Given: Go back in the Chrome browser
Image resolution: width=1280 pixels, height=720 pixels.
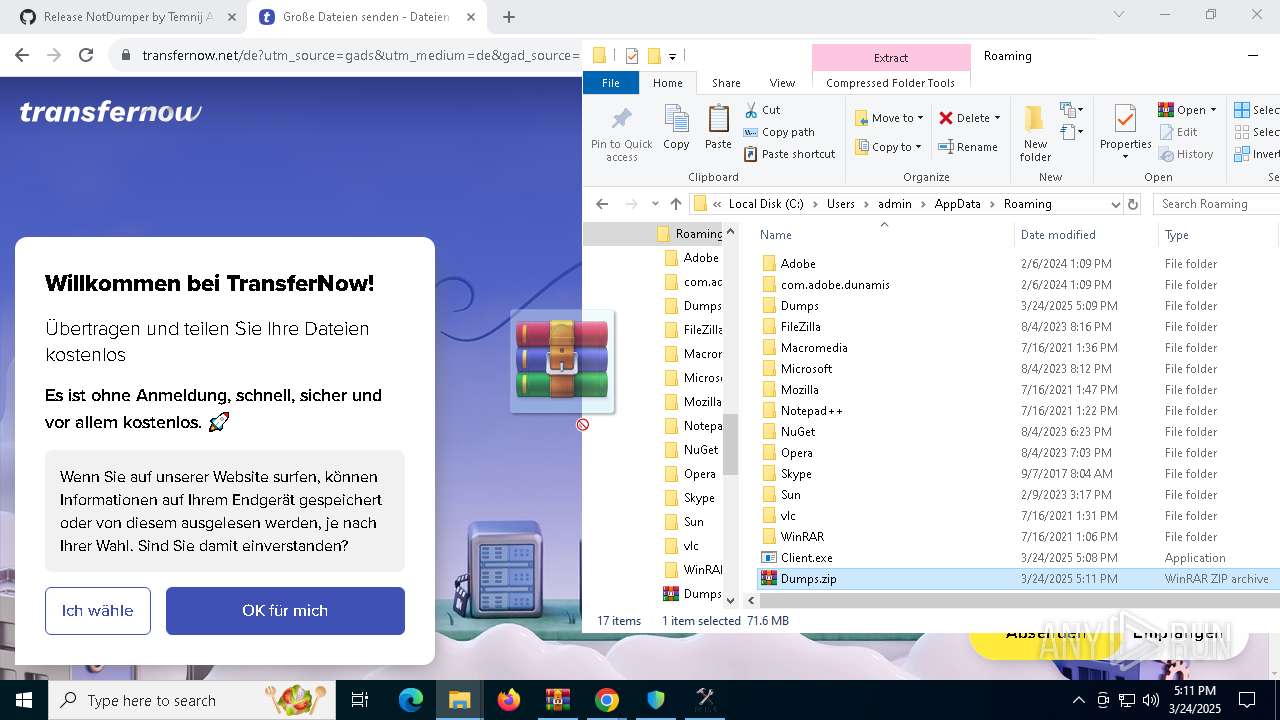Looking at the screenshot, I should pyautogui.click(x=22, y=56).
